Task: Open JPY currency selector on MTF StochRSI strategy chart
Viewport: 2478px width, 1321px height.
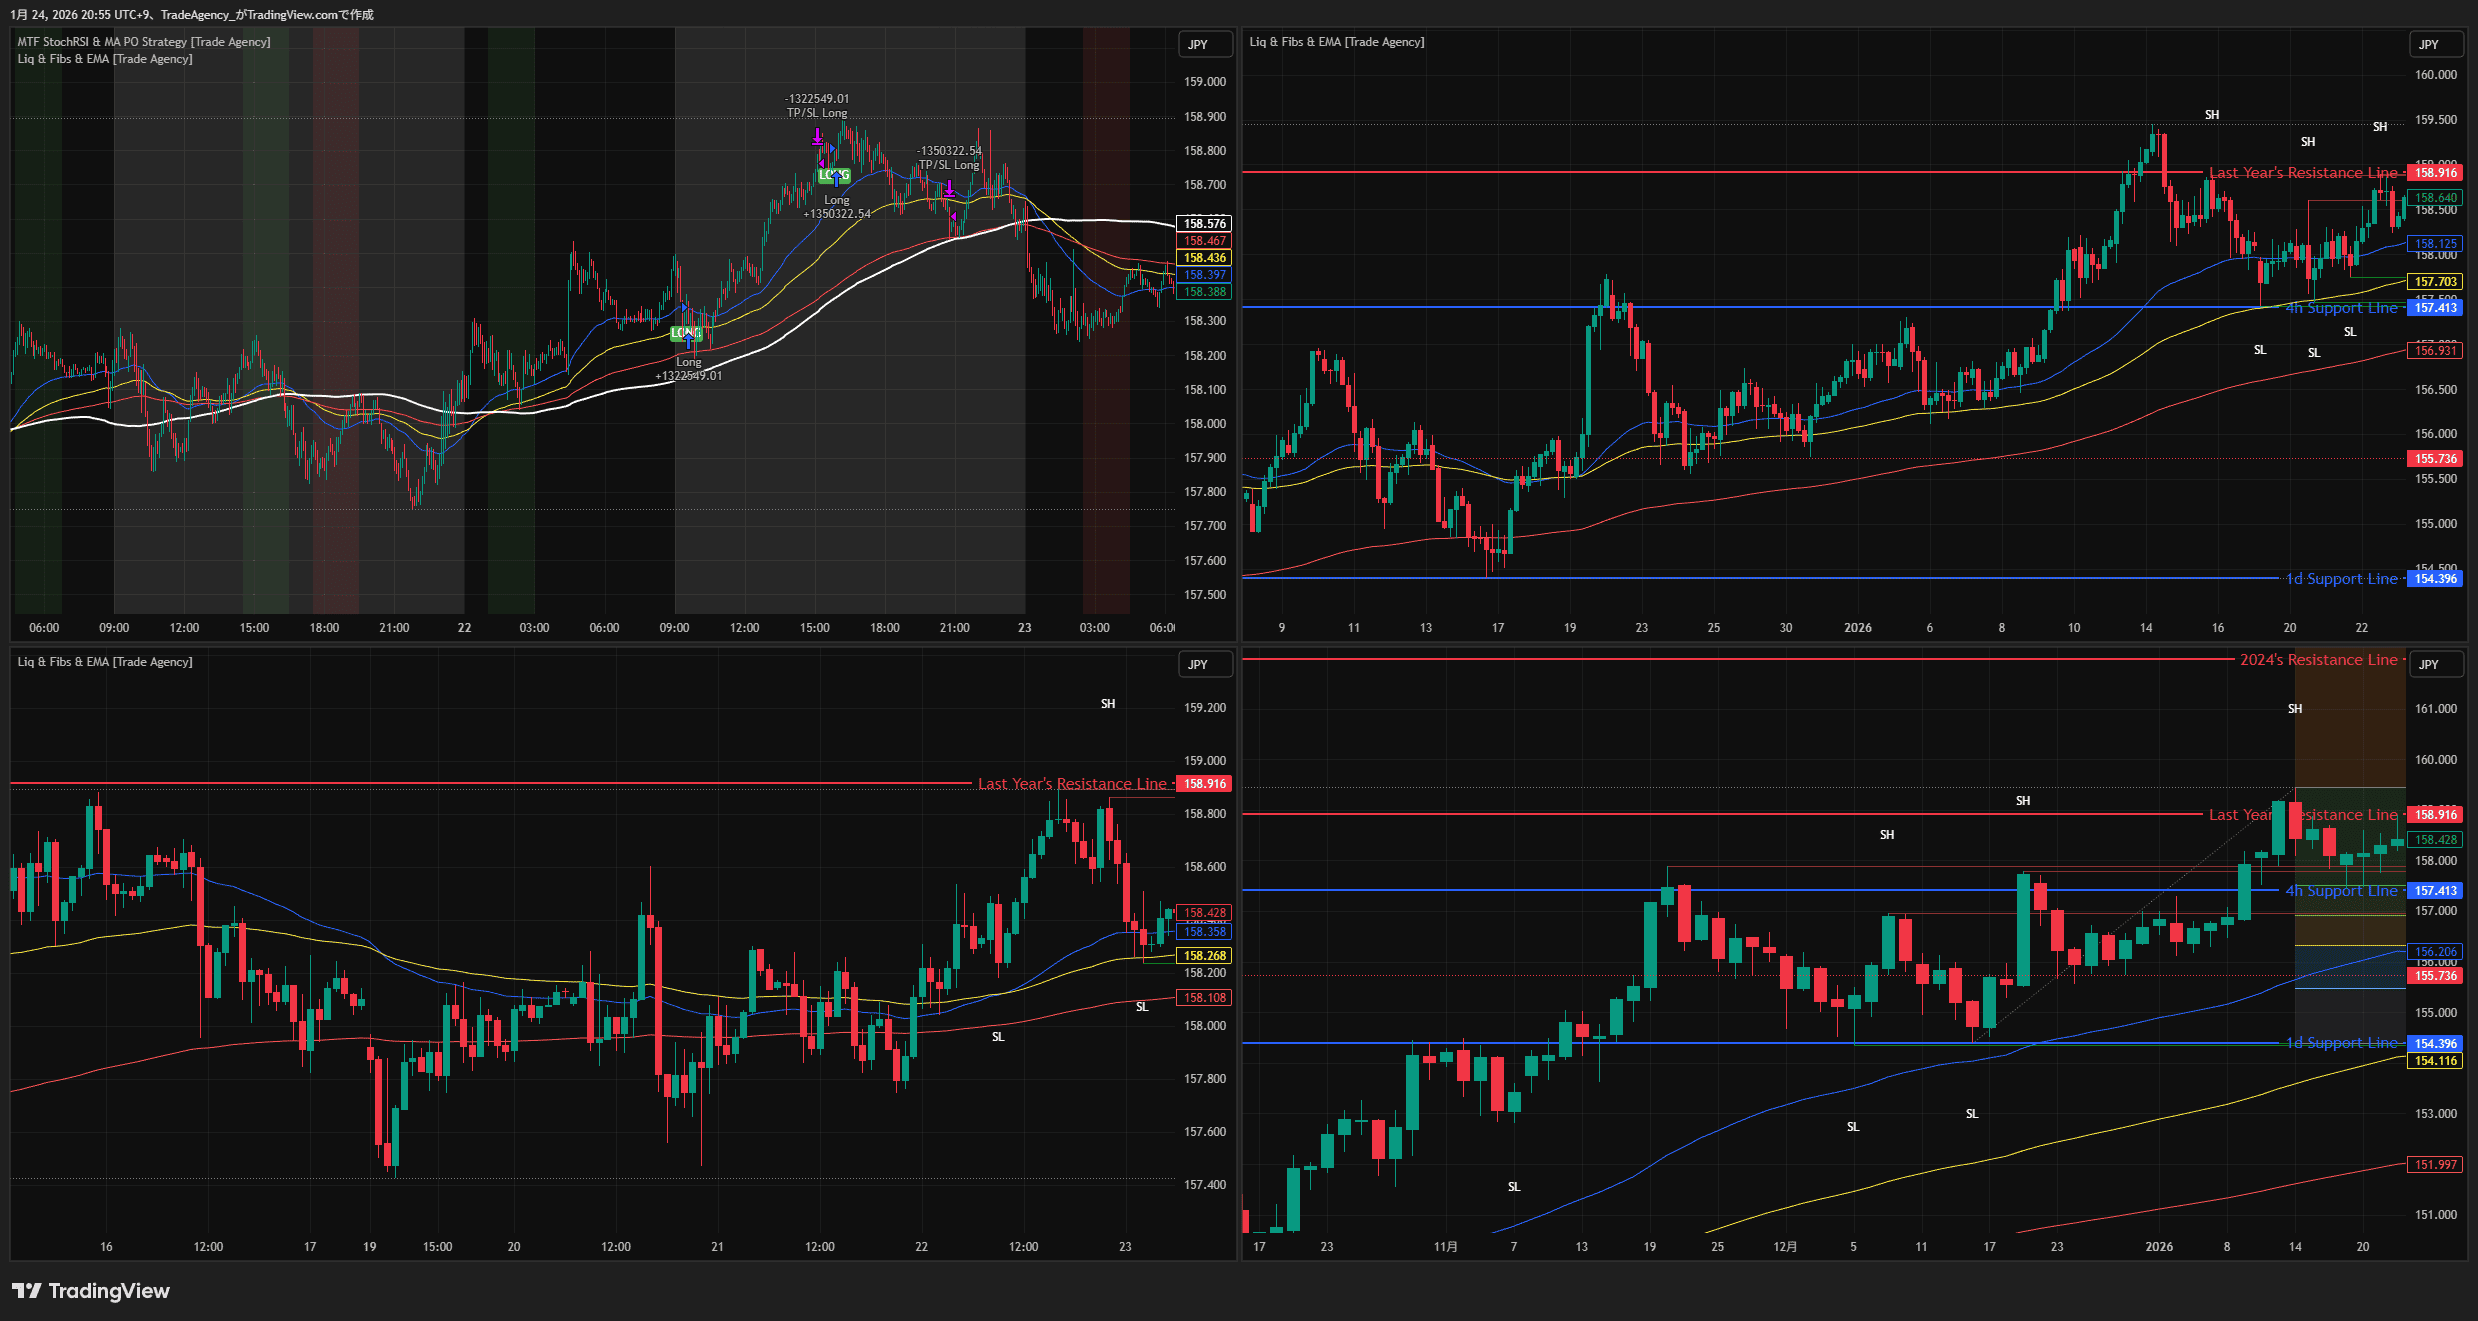Action: click(1198, 44)
